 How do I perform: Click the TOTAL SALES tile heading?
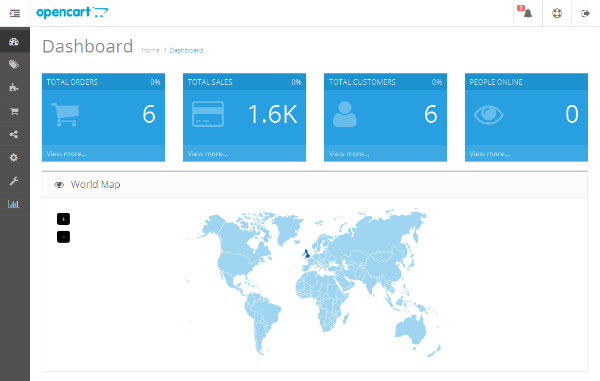[x=210, y=82]
